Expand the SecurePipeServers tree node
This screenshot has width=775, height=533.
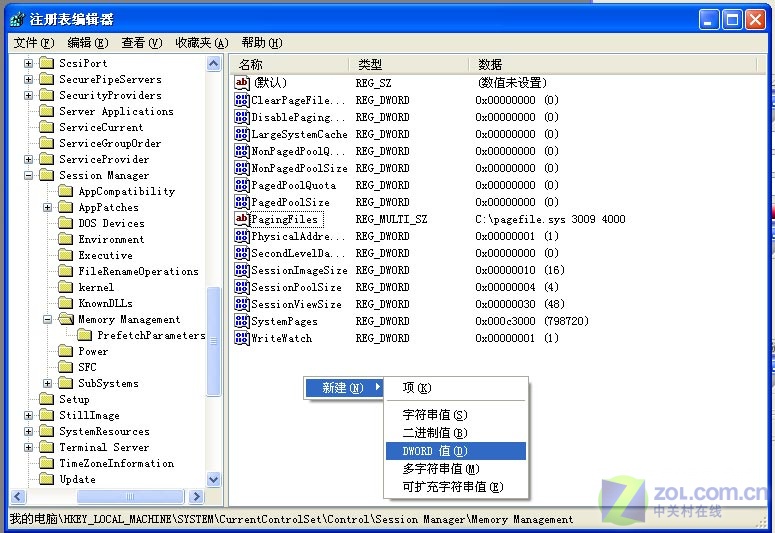pos(29,79)
